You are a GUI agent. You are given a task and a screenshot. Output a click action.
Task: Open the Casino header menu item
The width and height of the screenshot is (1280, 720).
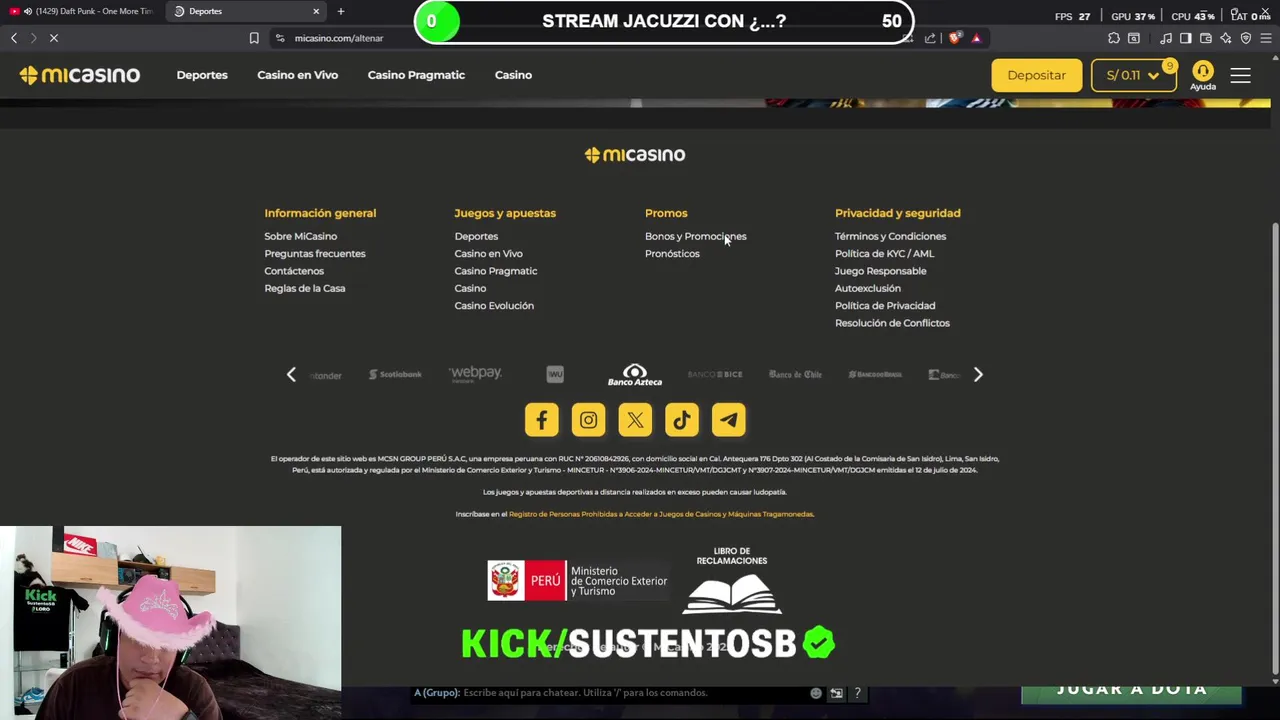(513, 75)
